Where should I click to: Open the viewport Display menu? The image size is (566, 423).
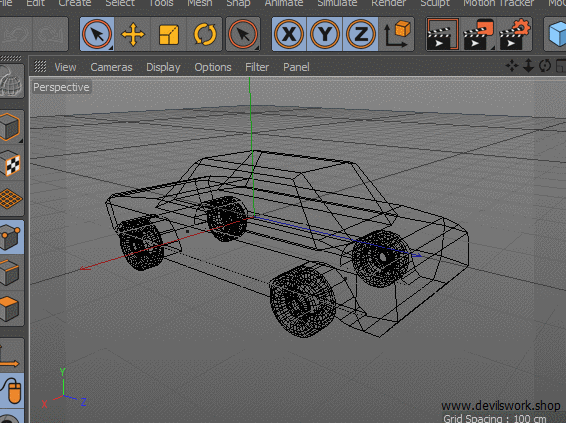pos(163,67)
